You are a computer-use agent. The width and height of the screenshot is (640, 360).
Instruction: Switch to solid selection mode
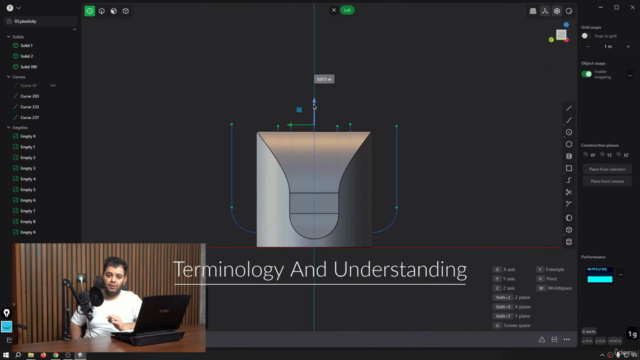tap(126, 11)
